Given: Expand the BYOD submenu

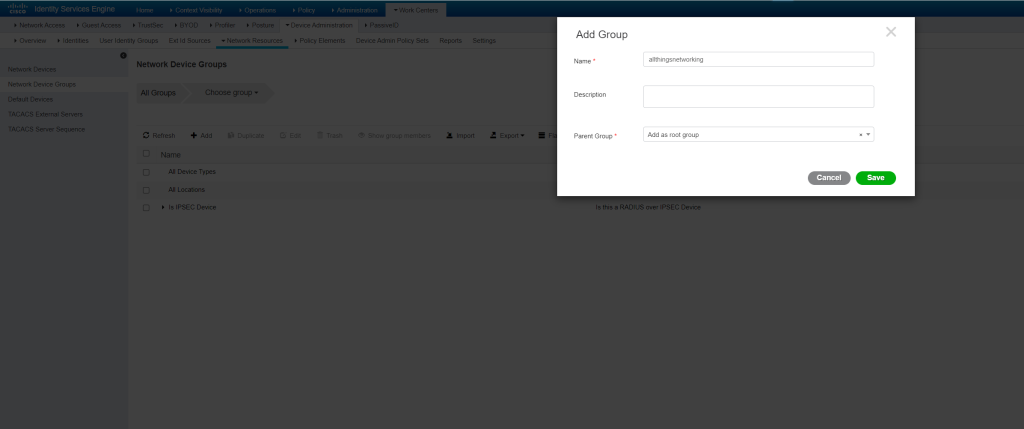Looking at the screenshot, I should pyautogui.click(x=187, y=25).
